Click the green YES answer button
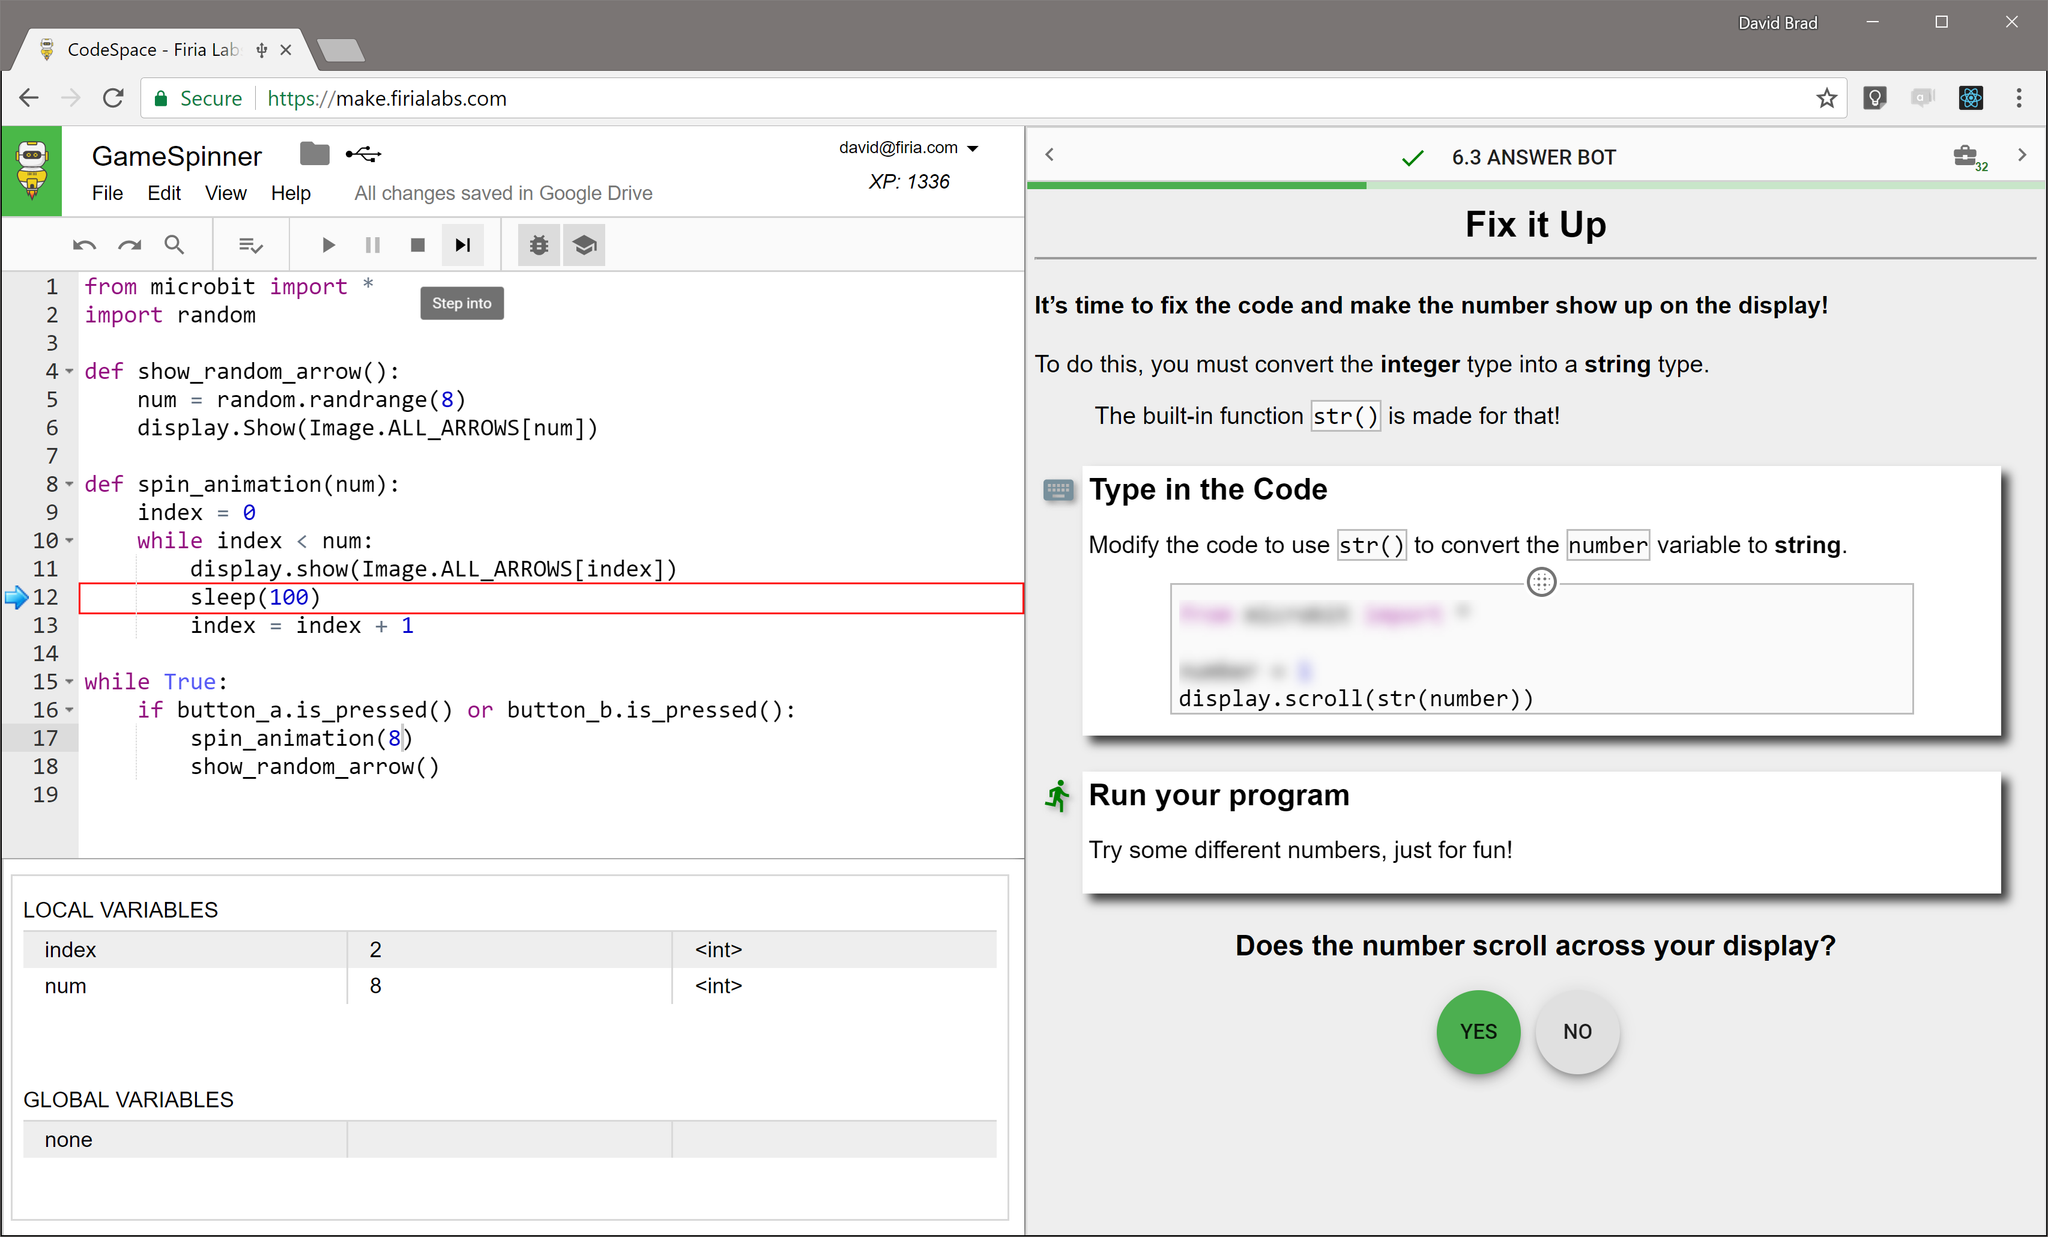The height and width of the screenshot is (1237, 2048). (1478, 1031)
